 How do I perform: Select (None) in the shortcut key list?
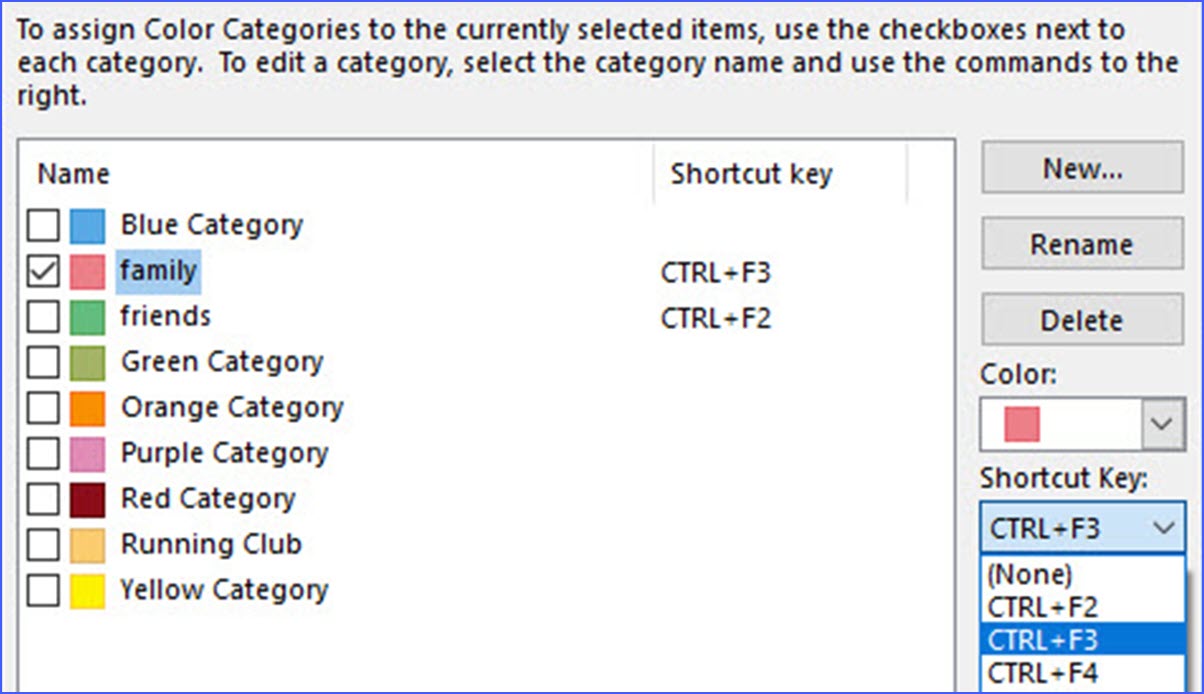point(1029,574)
